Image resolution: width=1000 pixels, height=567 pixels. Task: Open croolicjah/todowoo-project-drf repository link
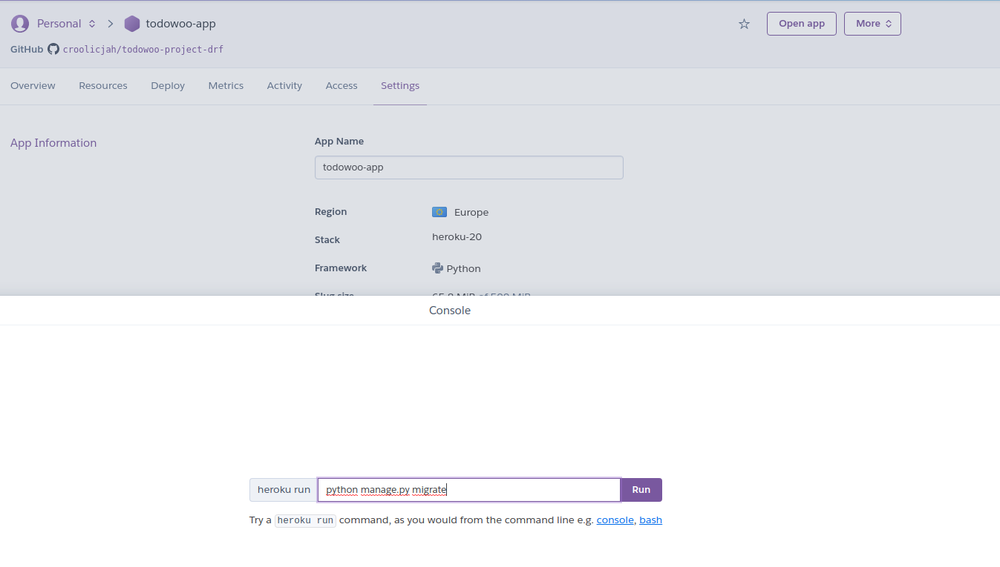(143, 49)
